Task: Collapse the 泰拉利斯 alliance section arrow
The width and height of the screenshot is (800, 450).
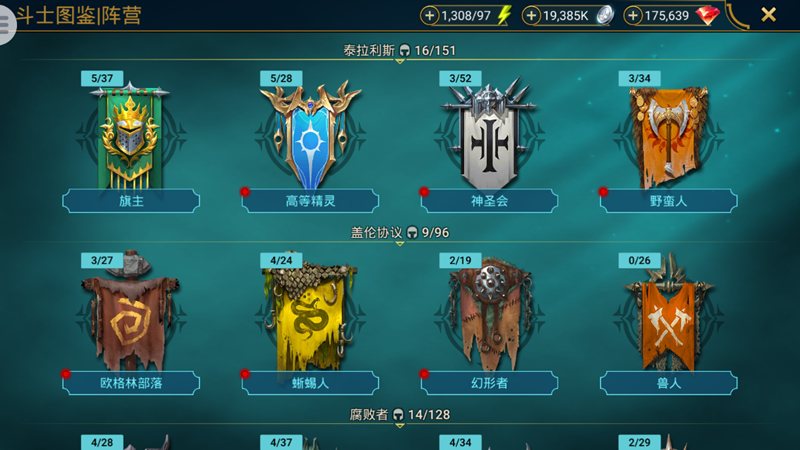Action: click(400, 61)
